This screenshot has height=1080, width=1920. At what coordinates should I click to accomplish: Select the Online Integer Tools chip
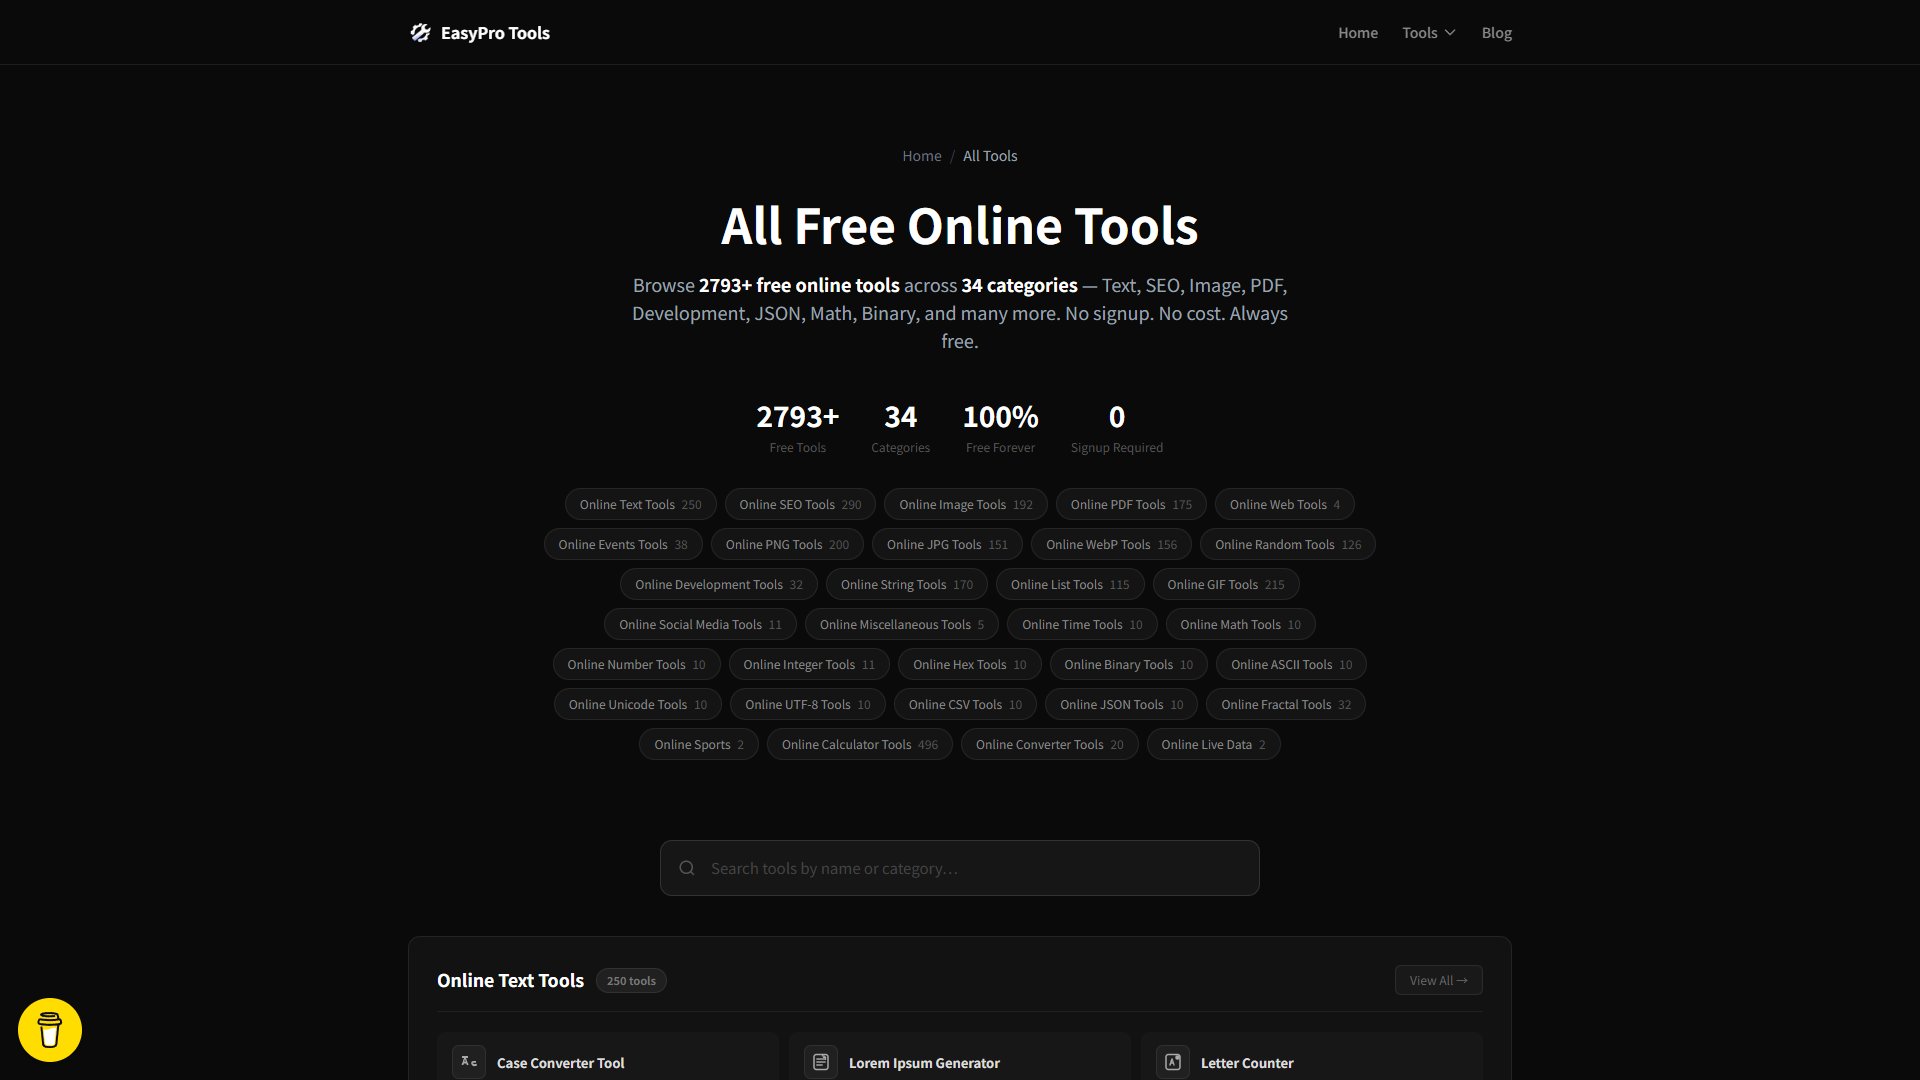point(809,664)
